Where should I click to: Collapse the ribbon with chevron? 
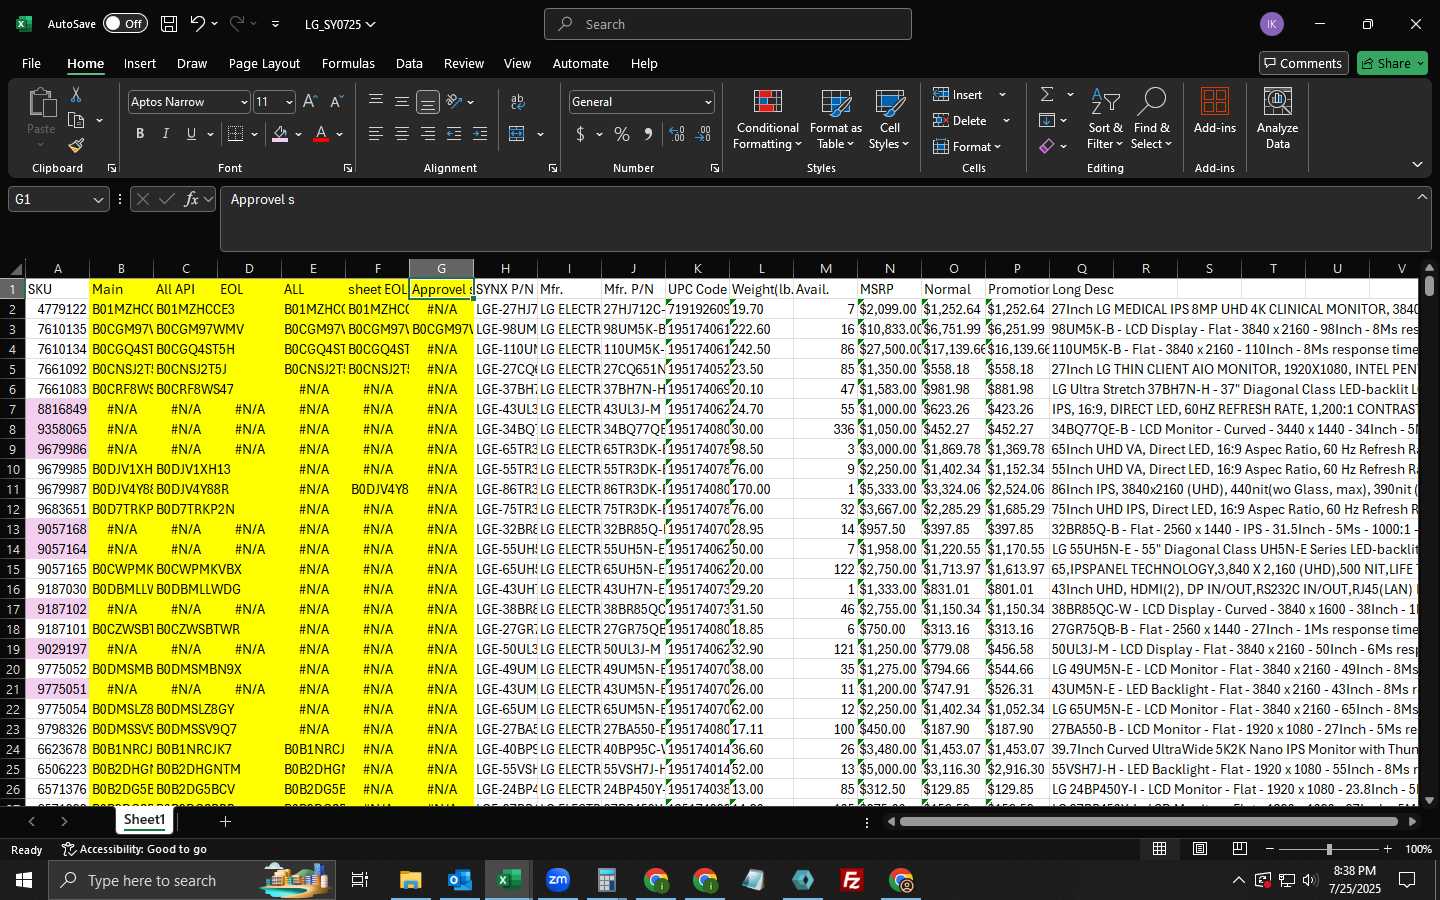point(1417,165)
